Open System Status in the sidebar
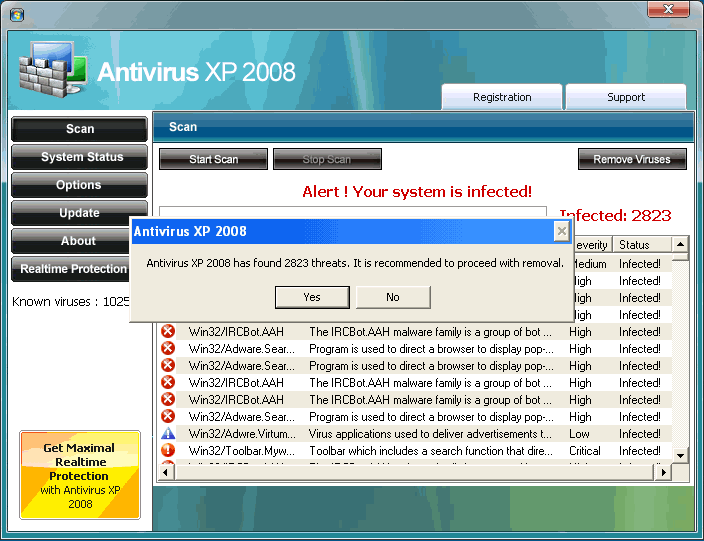Viewport: 704px width, 541px height. 79,157
